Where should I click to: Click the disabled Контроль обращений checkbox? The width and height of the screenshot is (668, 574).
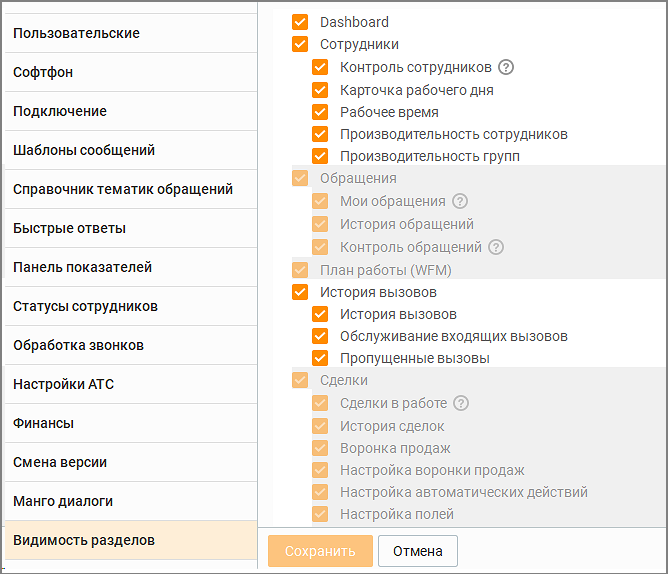point(320,247)
